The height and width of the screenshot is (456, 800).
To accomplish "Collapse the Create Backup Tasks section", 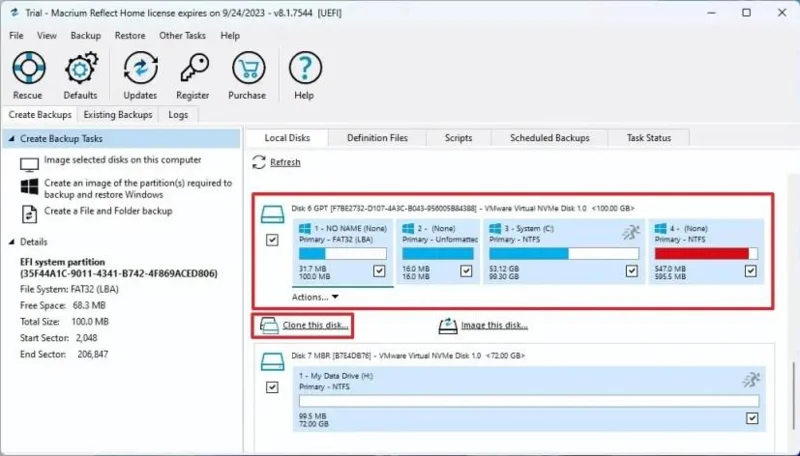I will point(12,139).
